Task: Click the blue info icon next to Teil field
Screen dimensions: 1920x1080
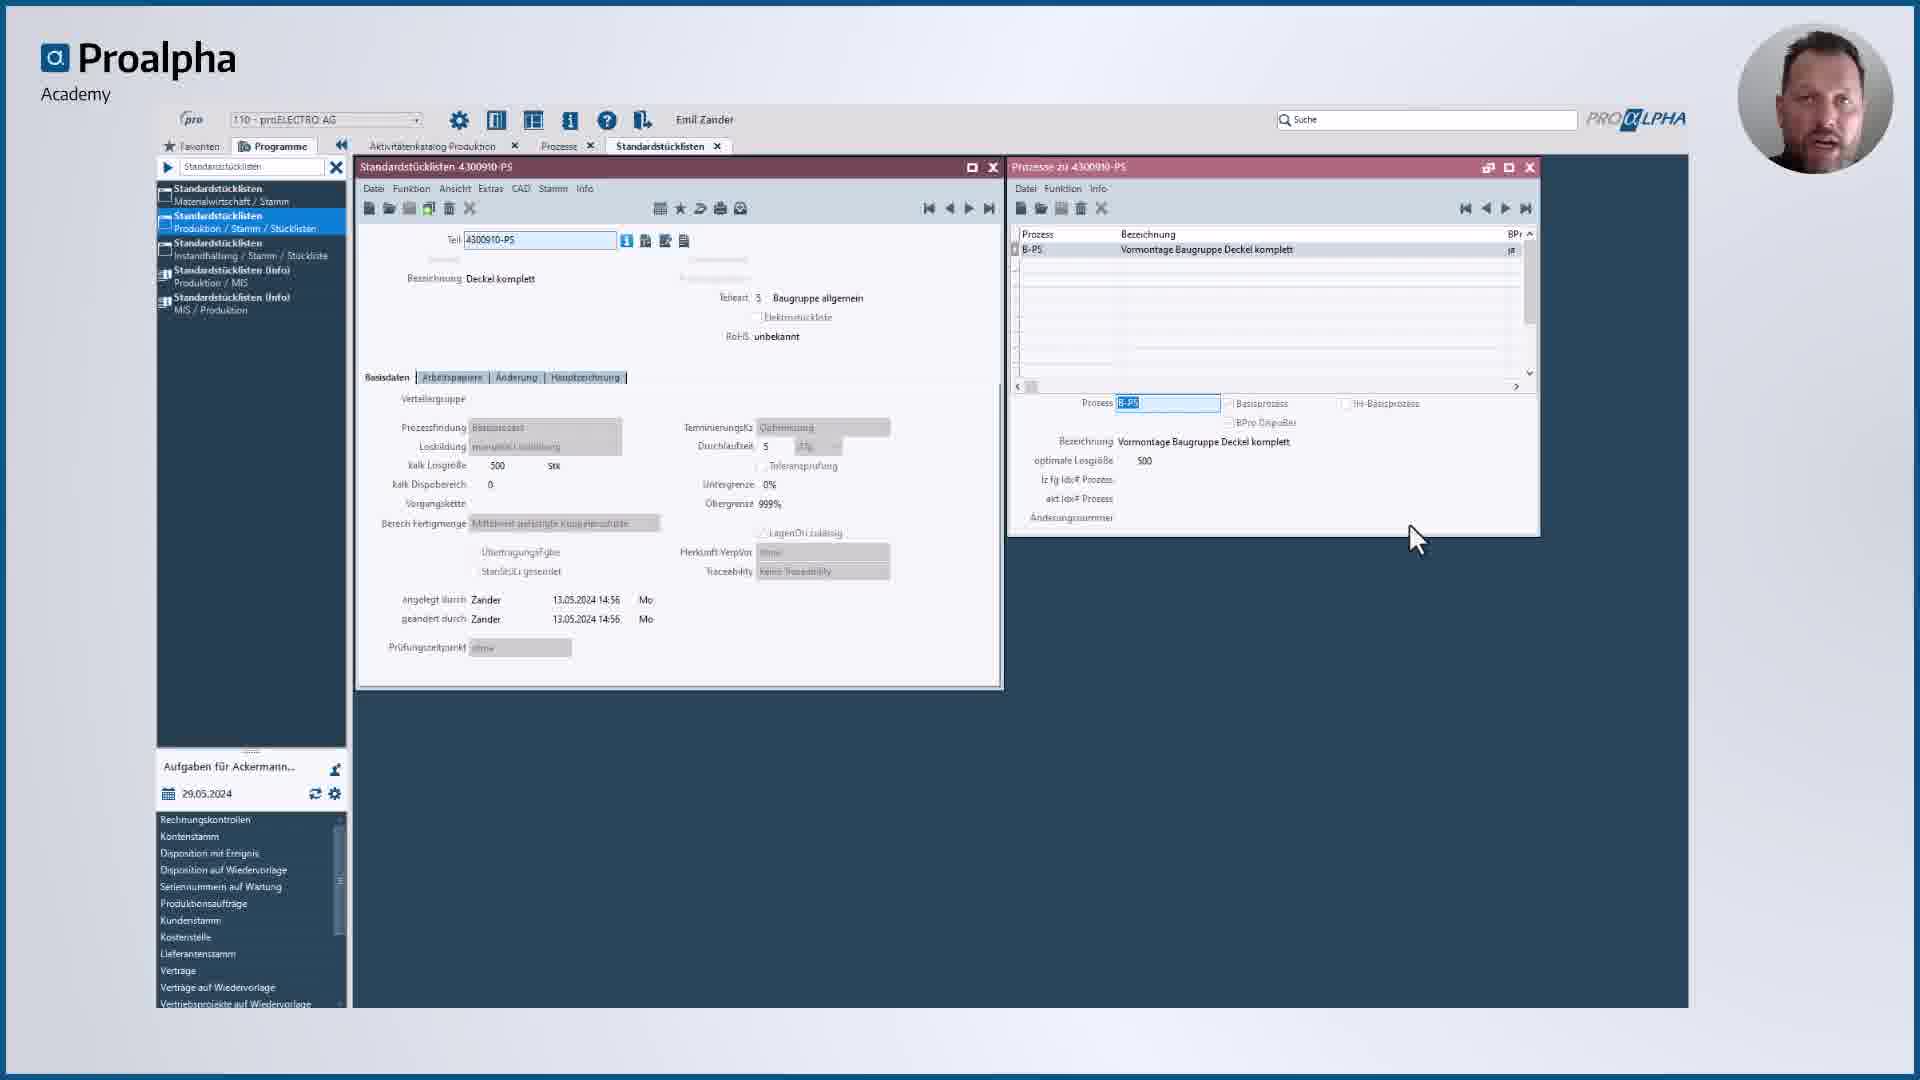Action: [x=626, y=240]
